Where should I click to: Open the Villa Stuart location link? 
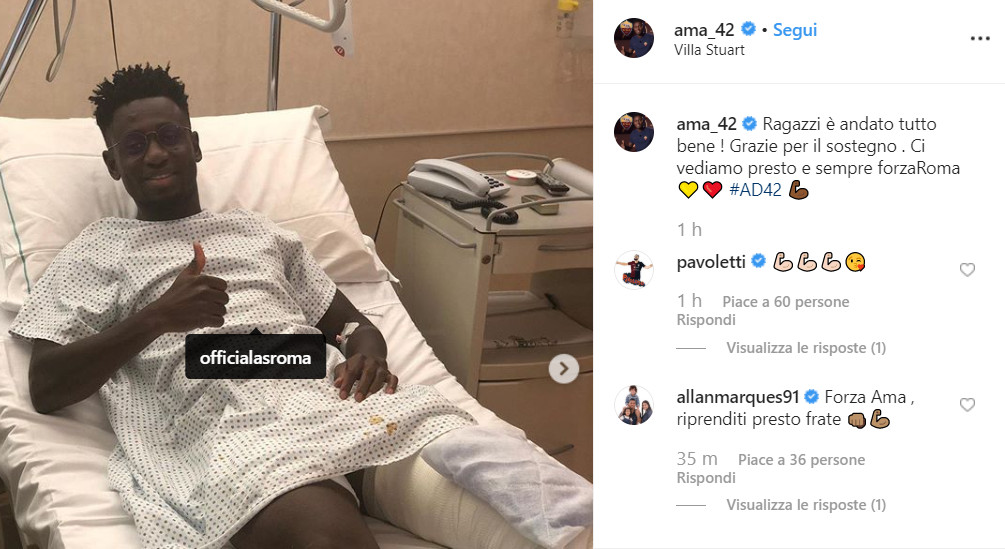click(709, 50)
